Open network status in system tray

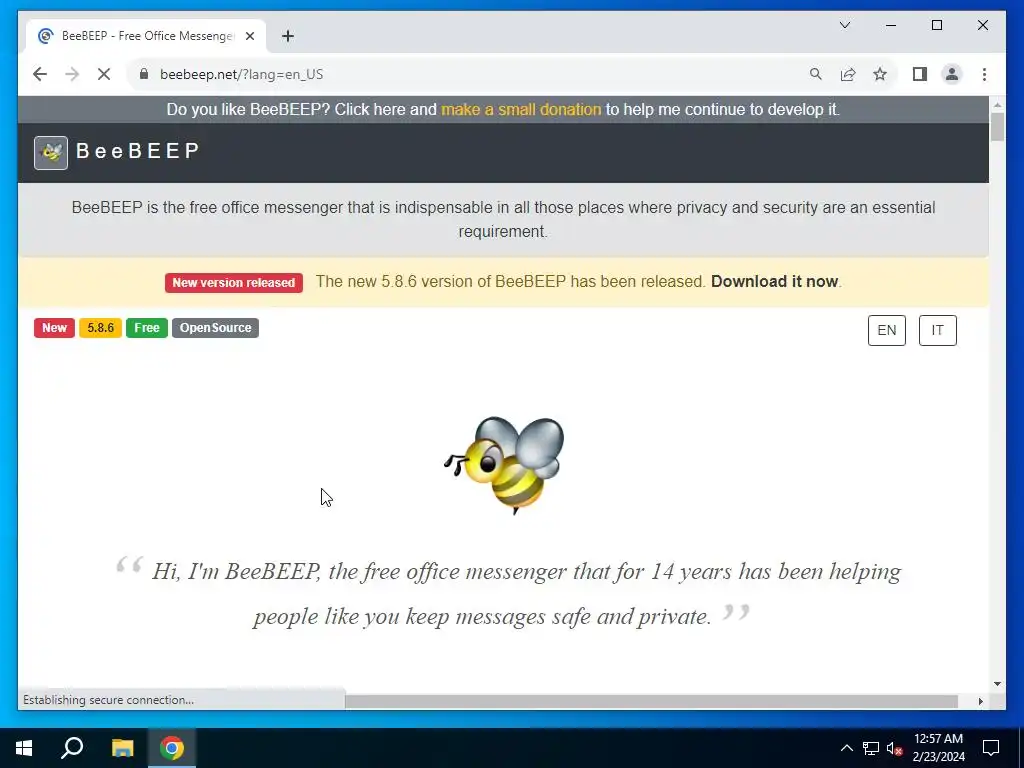pos(871,748)
